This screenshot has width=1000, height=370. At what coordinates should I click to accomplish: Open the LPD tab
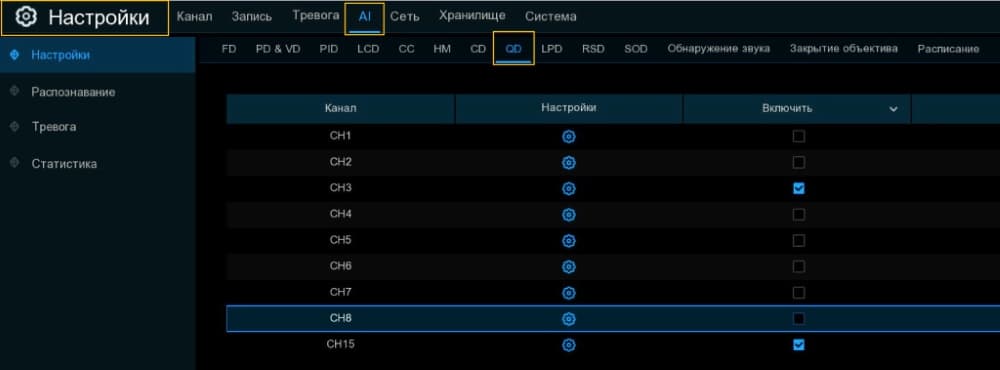(x=552, y=48)
